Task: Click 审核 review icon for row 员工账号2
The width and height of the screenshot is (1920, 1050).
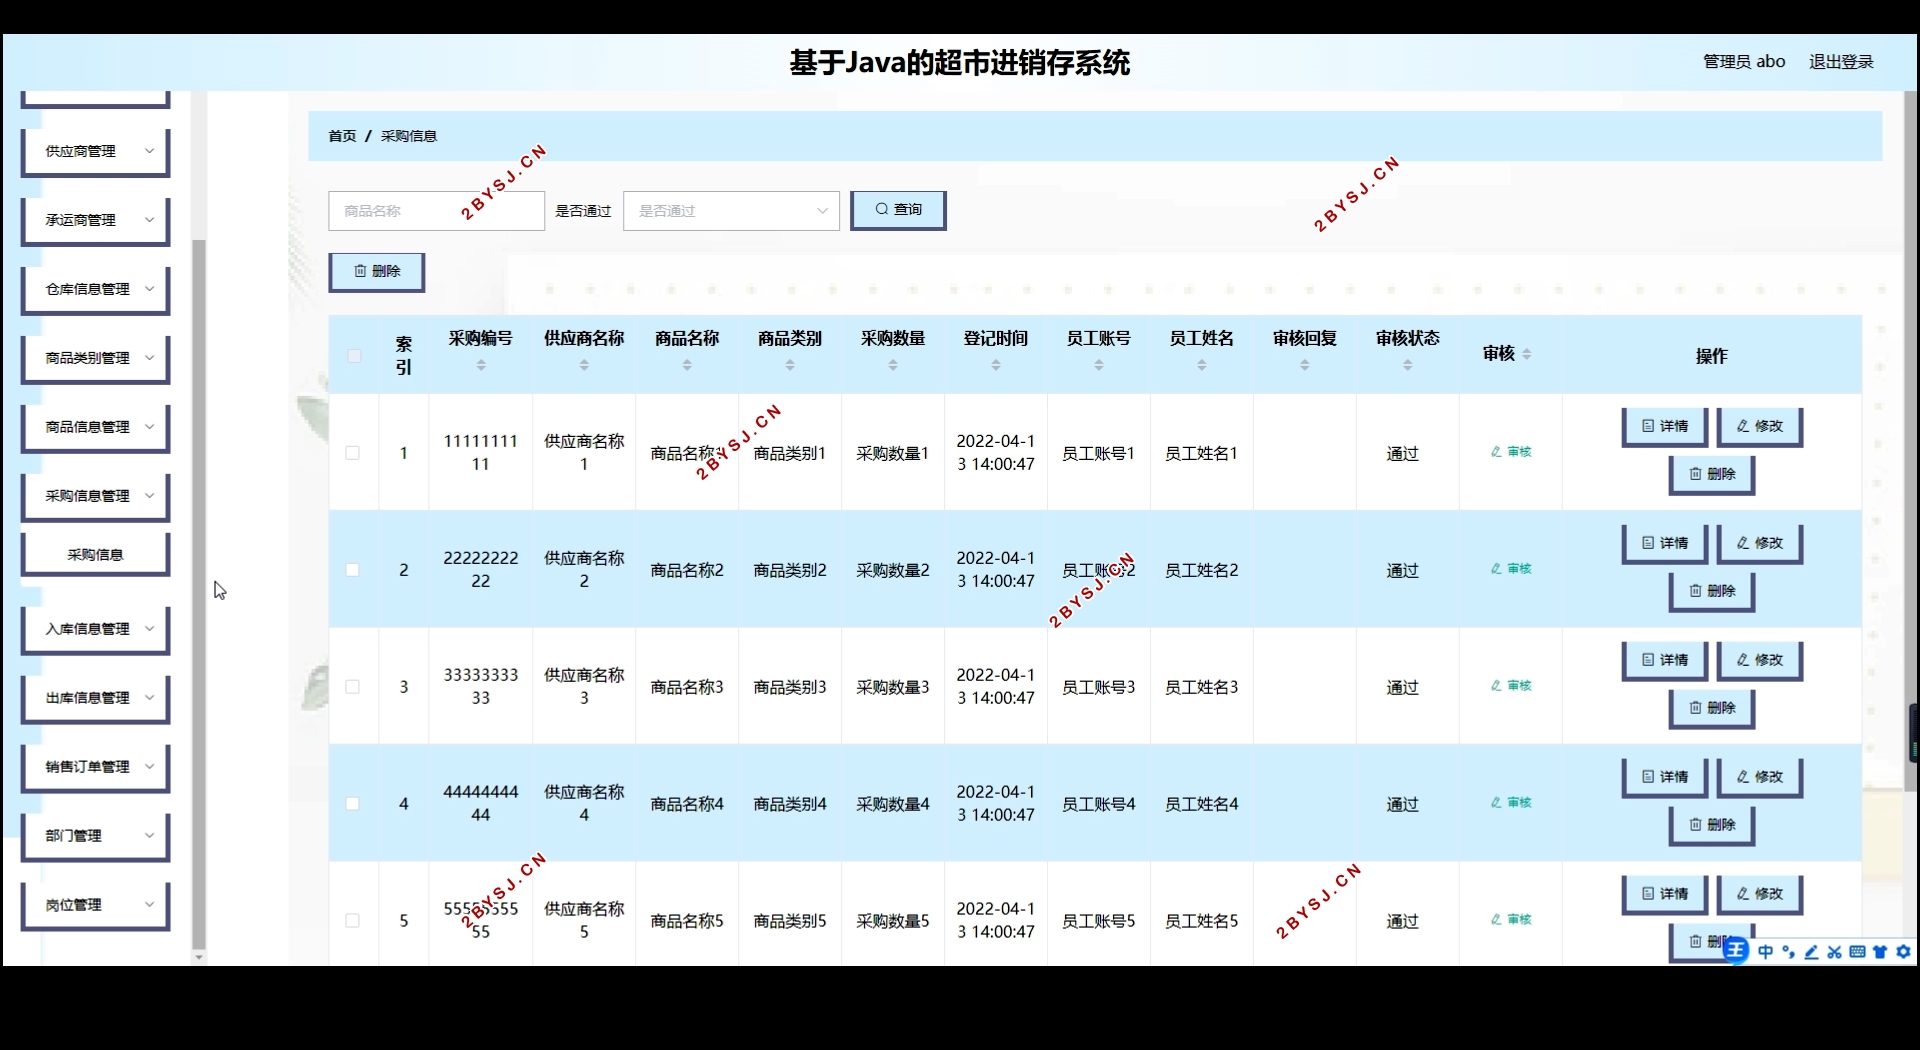Action: click(x=1511, y=569)
